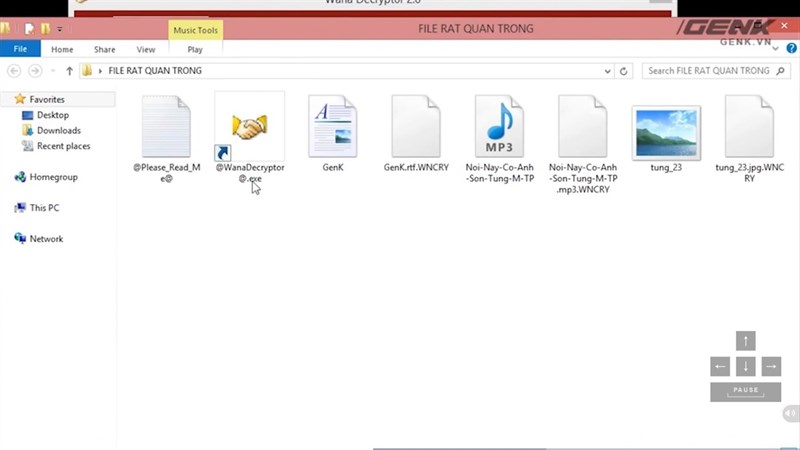Open the Play tab under Music Tools
Viewport: 800px width, 450px height.
195,49
